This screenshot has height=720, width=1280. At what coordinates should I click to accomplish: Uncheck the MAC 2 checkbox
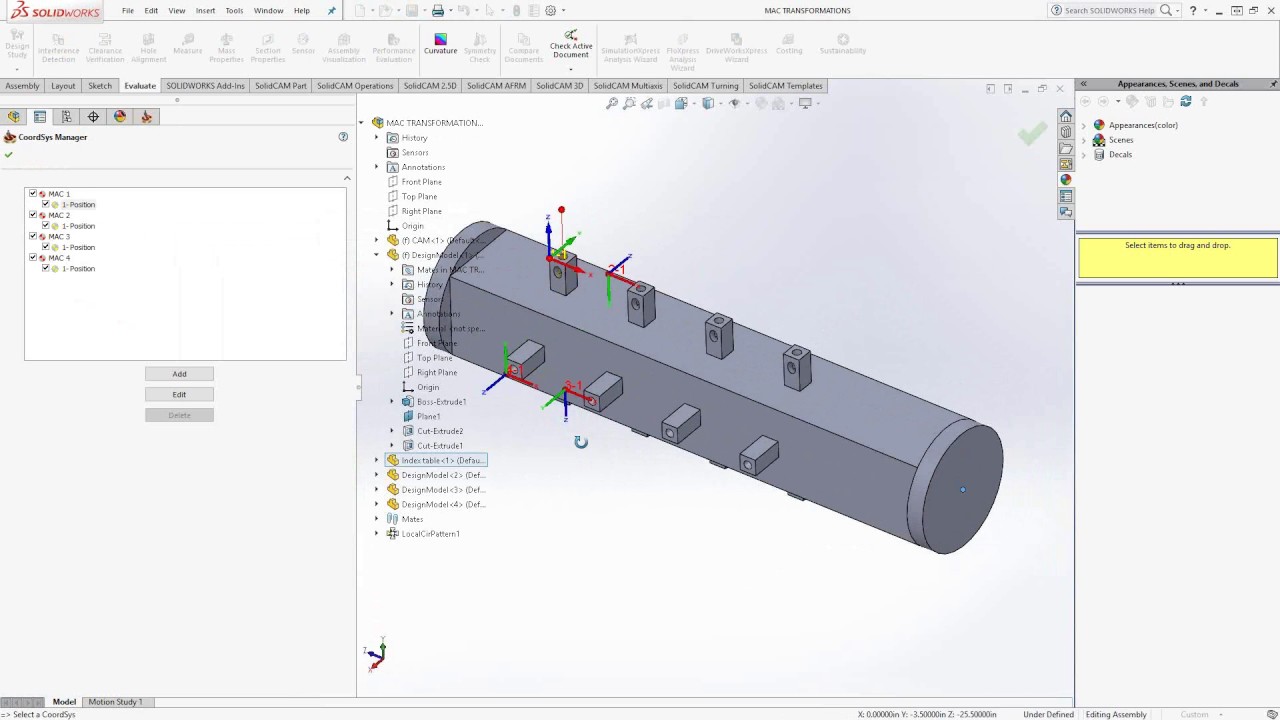point(33,215)
